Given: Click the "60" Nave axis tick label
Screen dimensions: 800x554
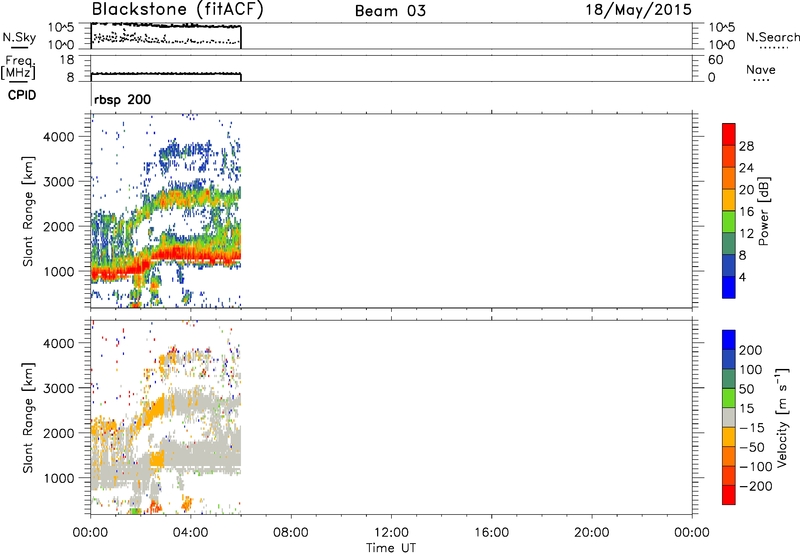Looking at the screenshot, I should (715, 60).
